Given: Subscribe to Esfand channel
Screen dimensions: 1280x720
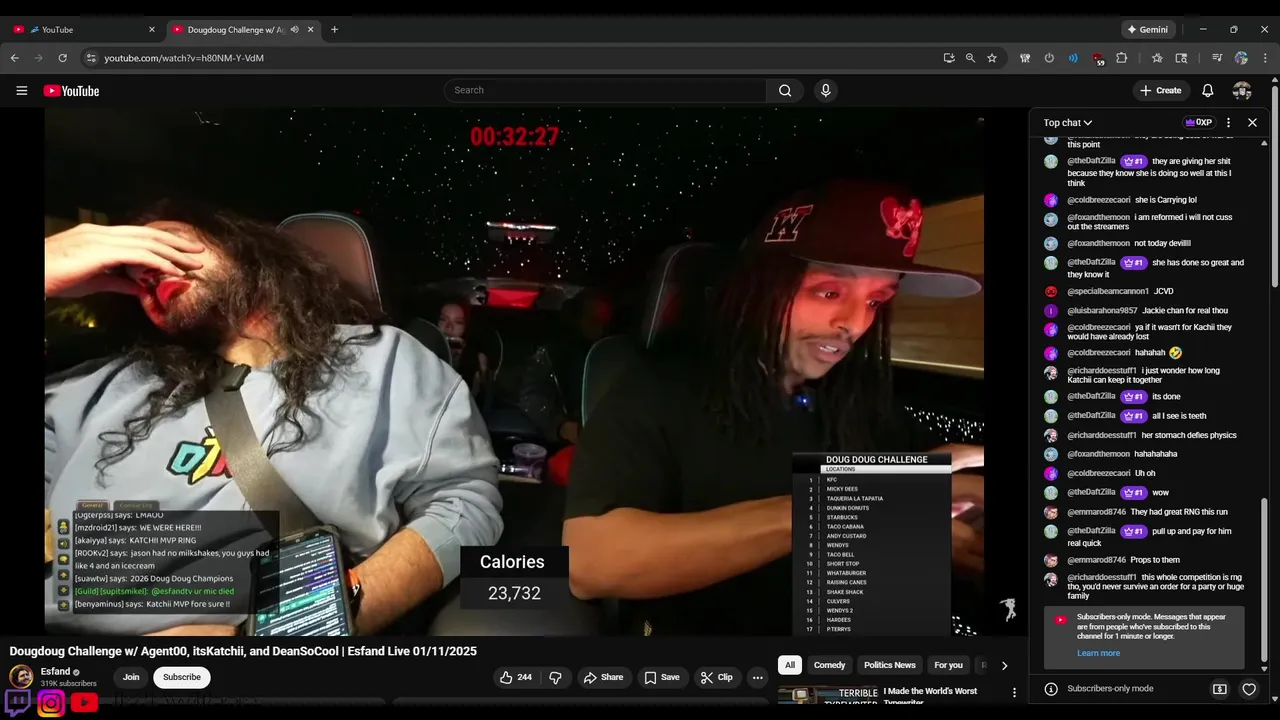Looking at the screenshot, I should [182, 677].
